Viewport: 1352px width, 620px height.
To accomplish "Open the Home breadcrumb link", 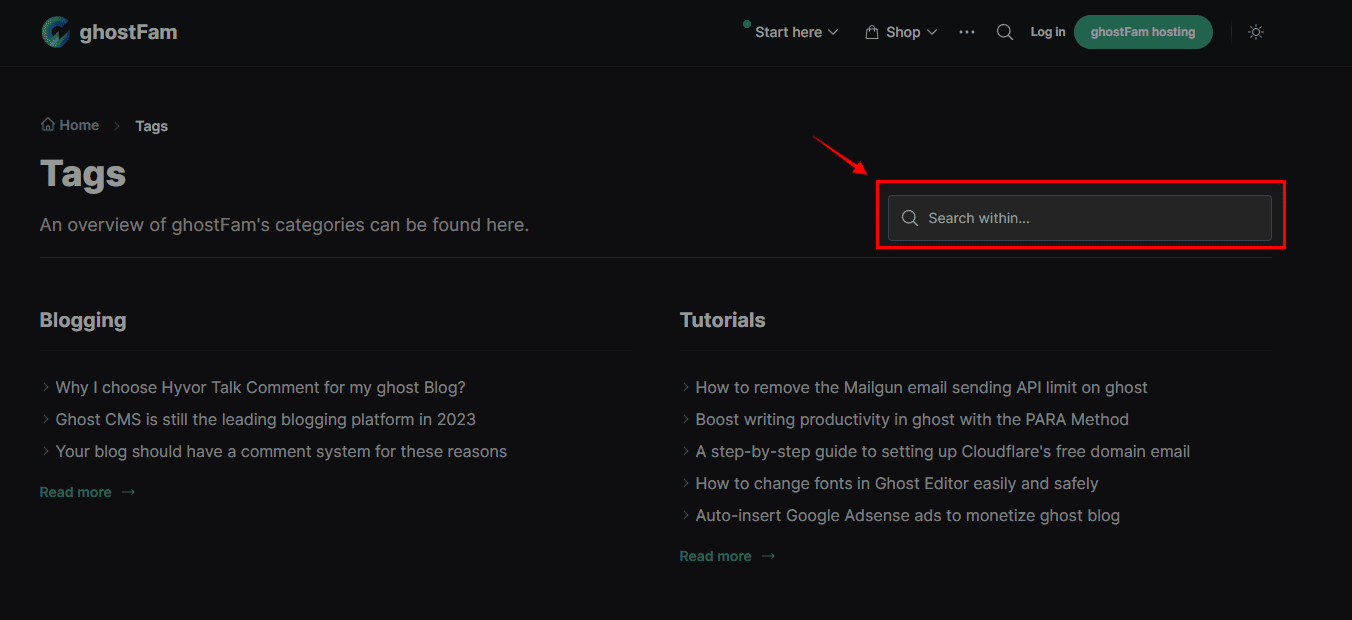I will [78, 124].
